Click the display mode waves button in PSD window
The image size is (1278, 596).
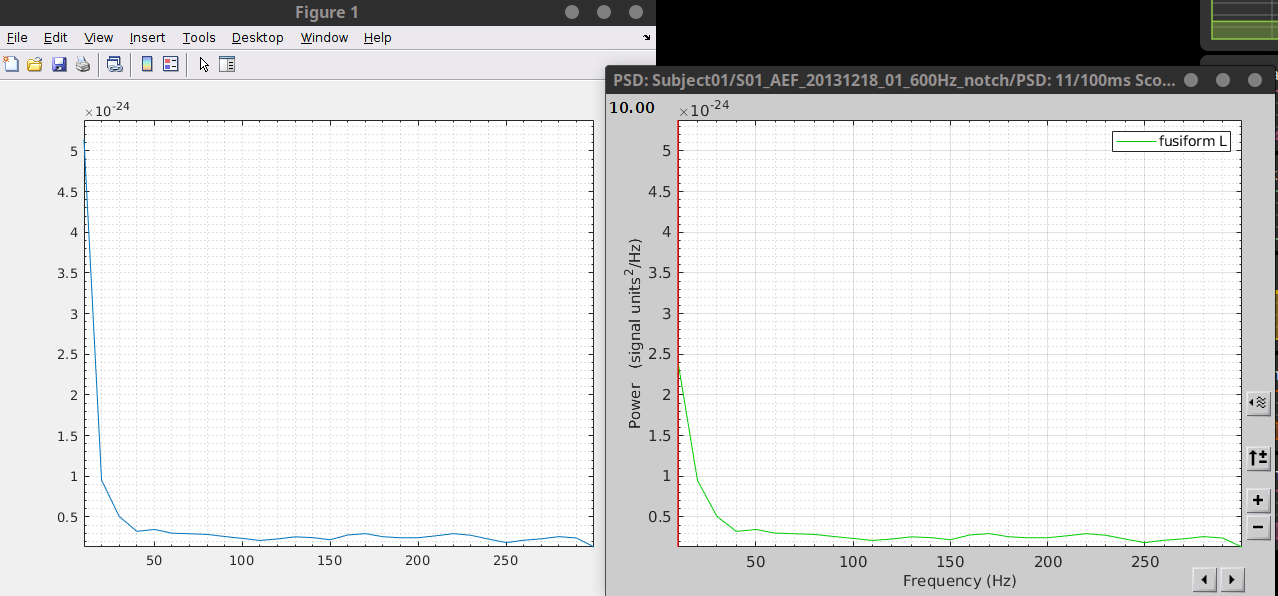tap(1259, 403)
